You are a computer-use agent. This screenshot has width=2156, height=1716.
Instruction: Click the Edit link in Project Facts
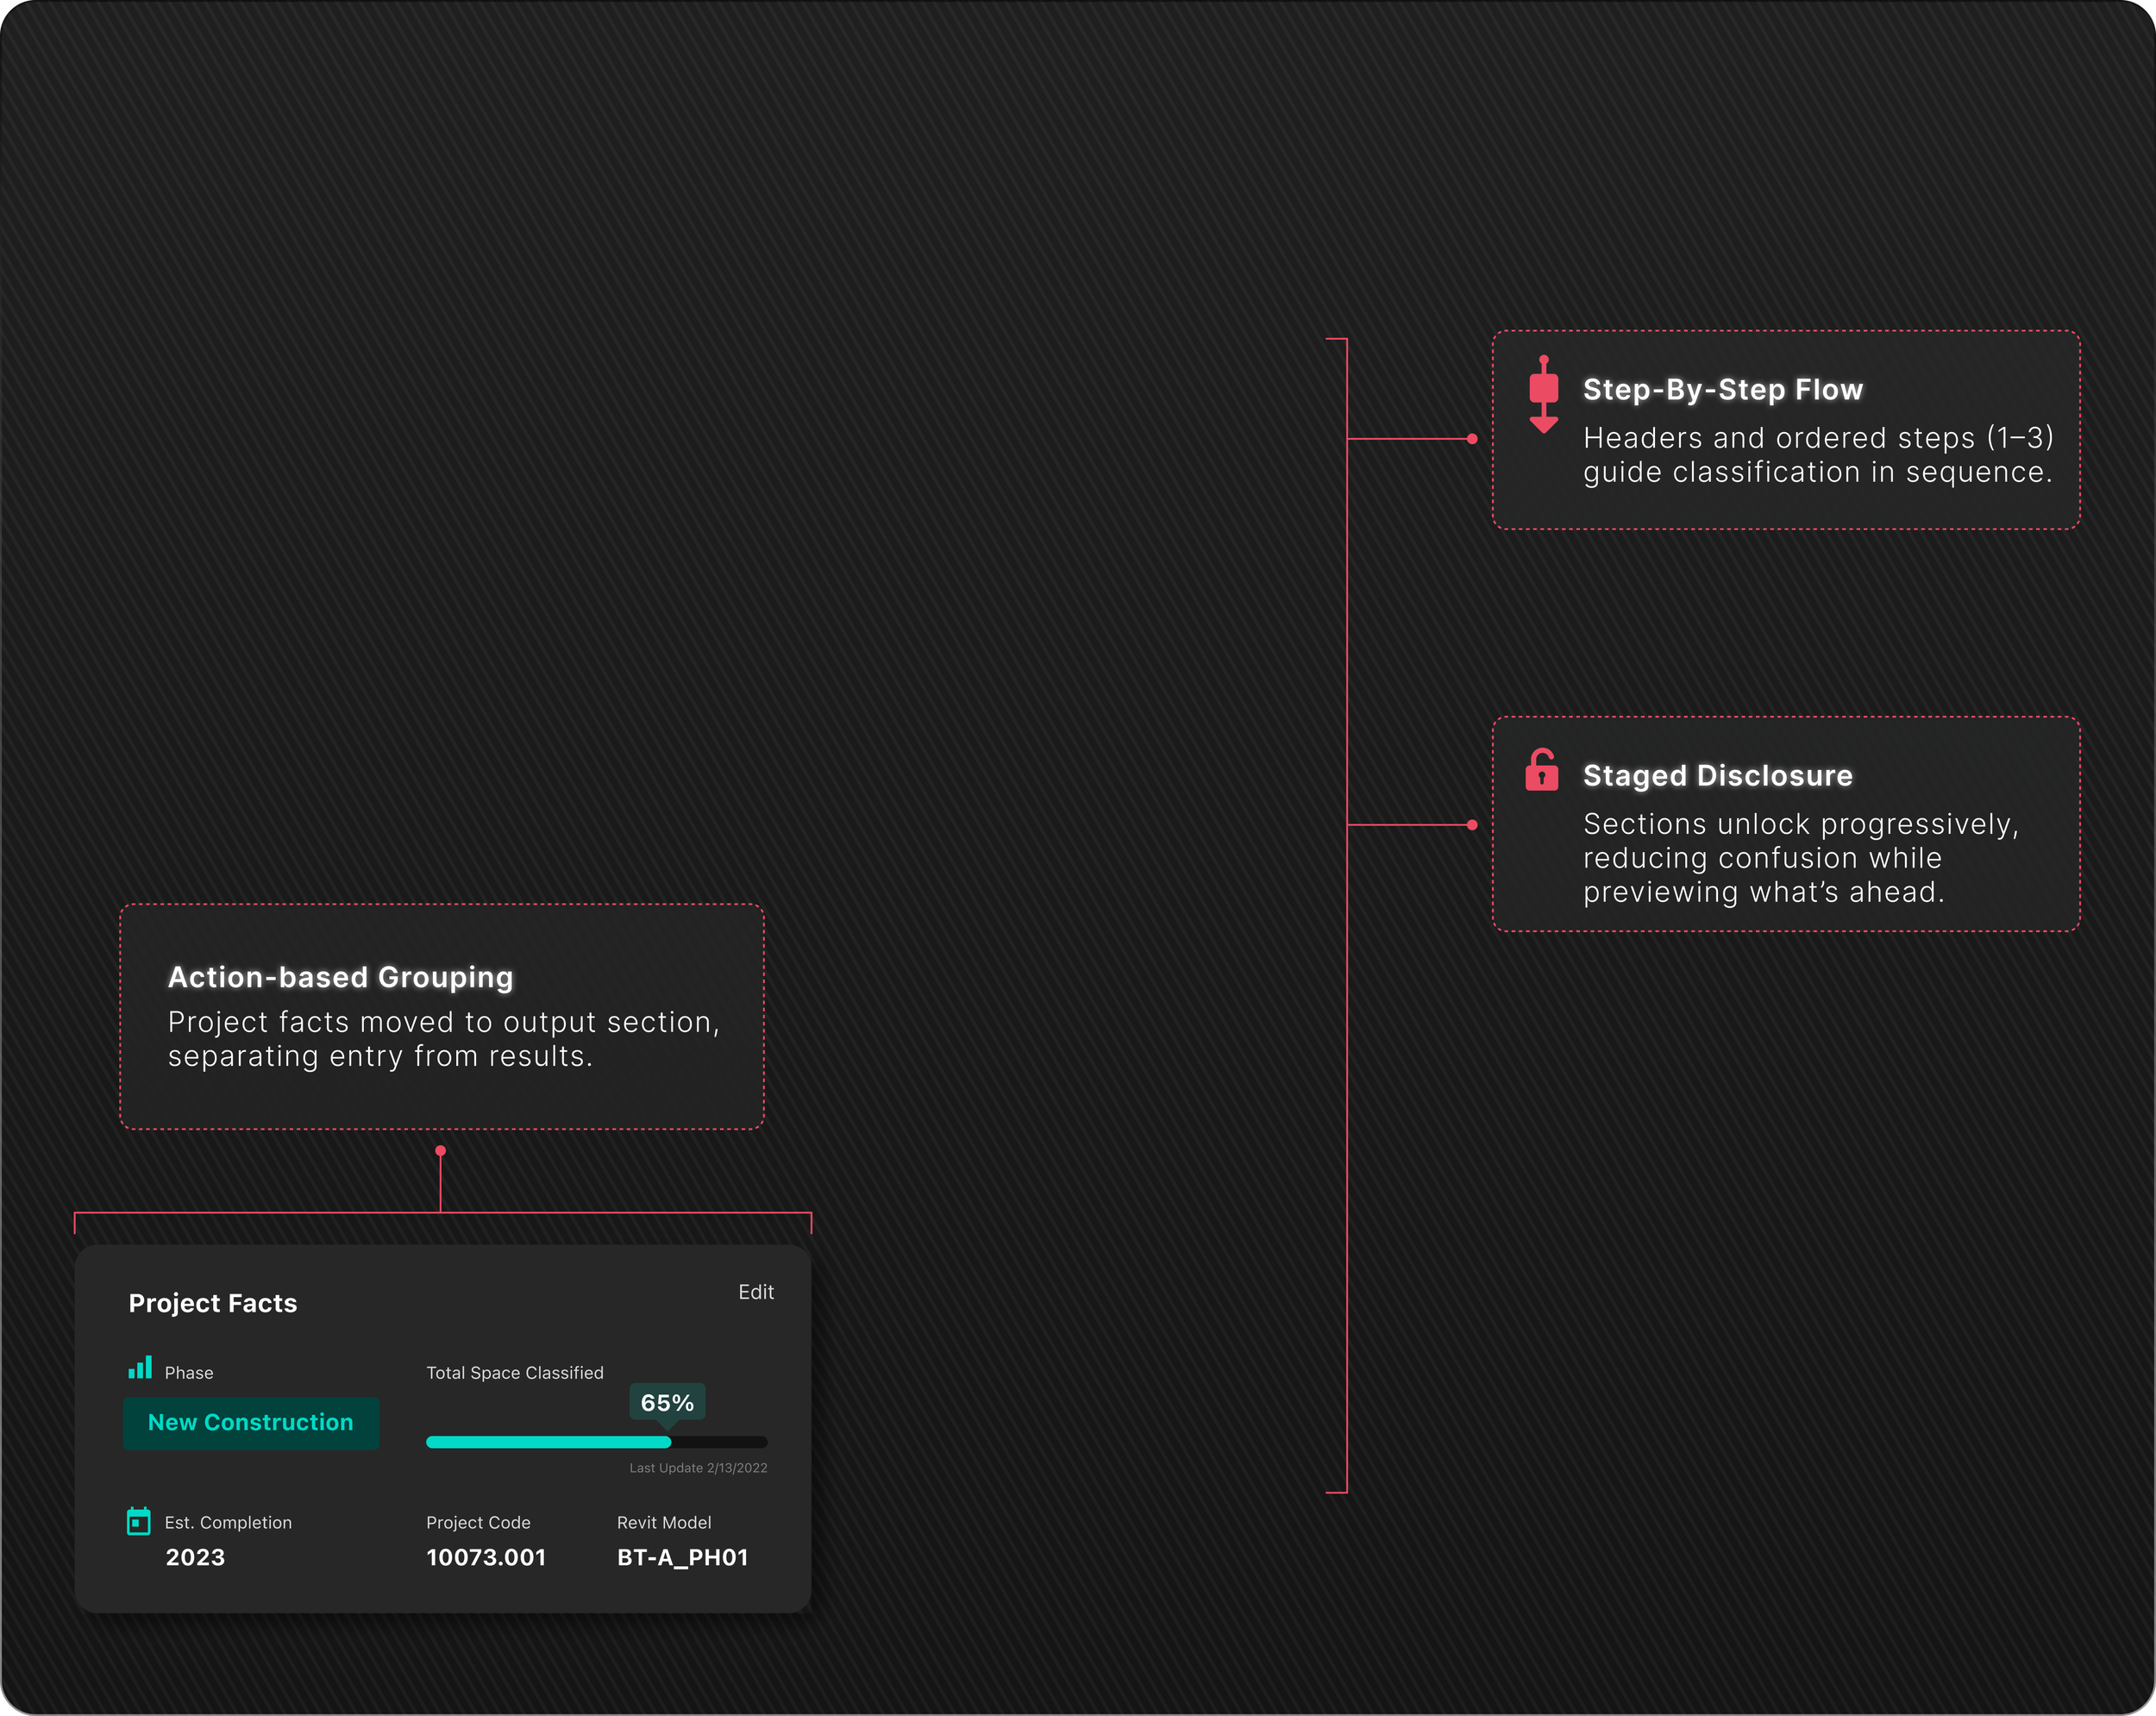[755, 1292]
